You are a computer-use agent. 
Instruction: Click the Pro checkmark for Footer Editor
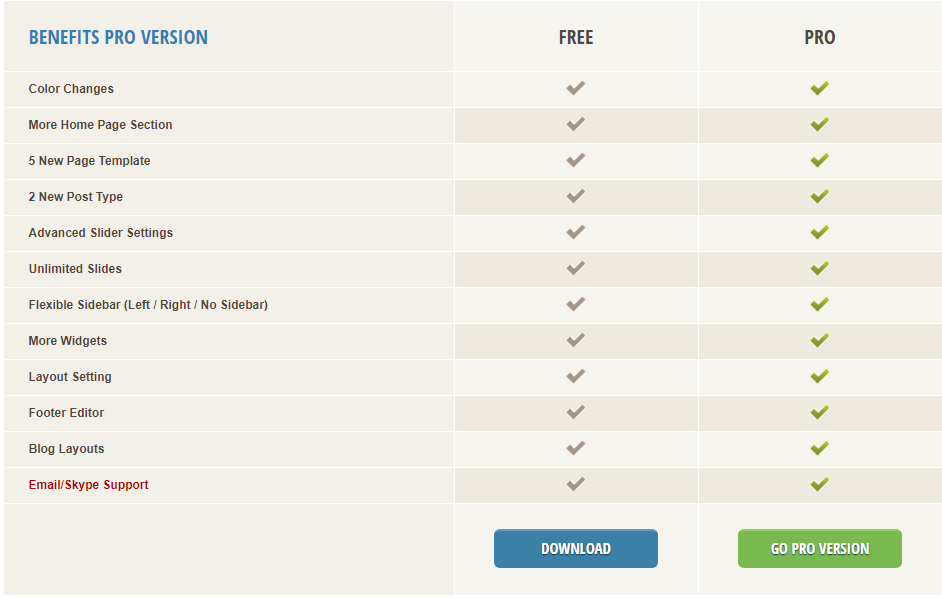819,412
